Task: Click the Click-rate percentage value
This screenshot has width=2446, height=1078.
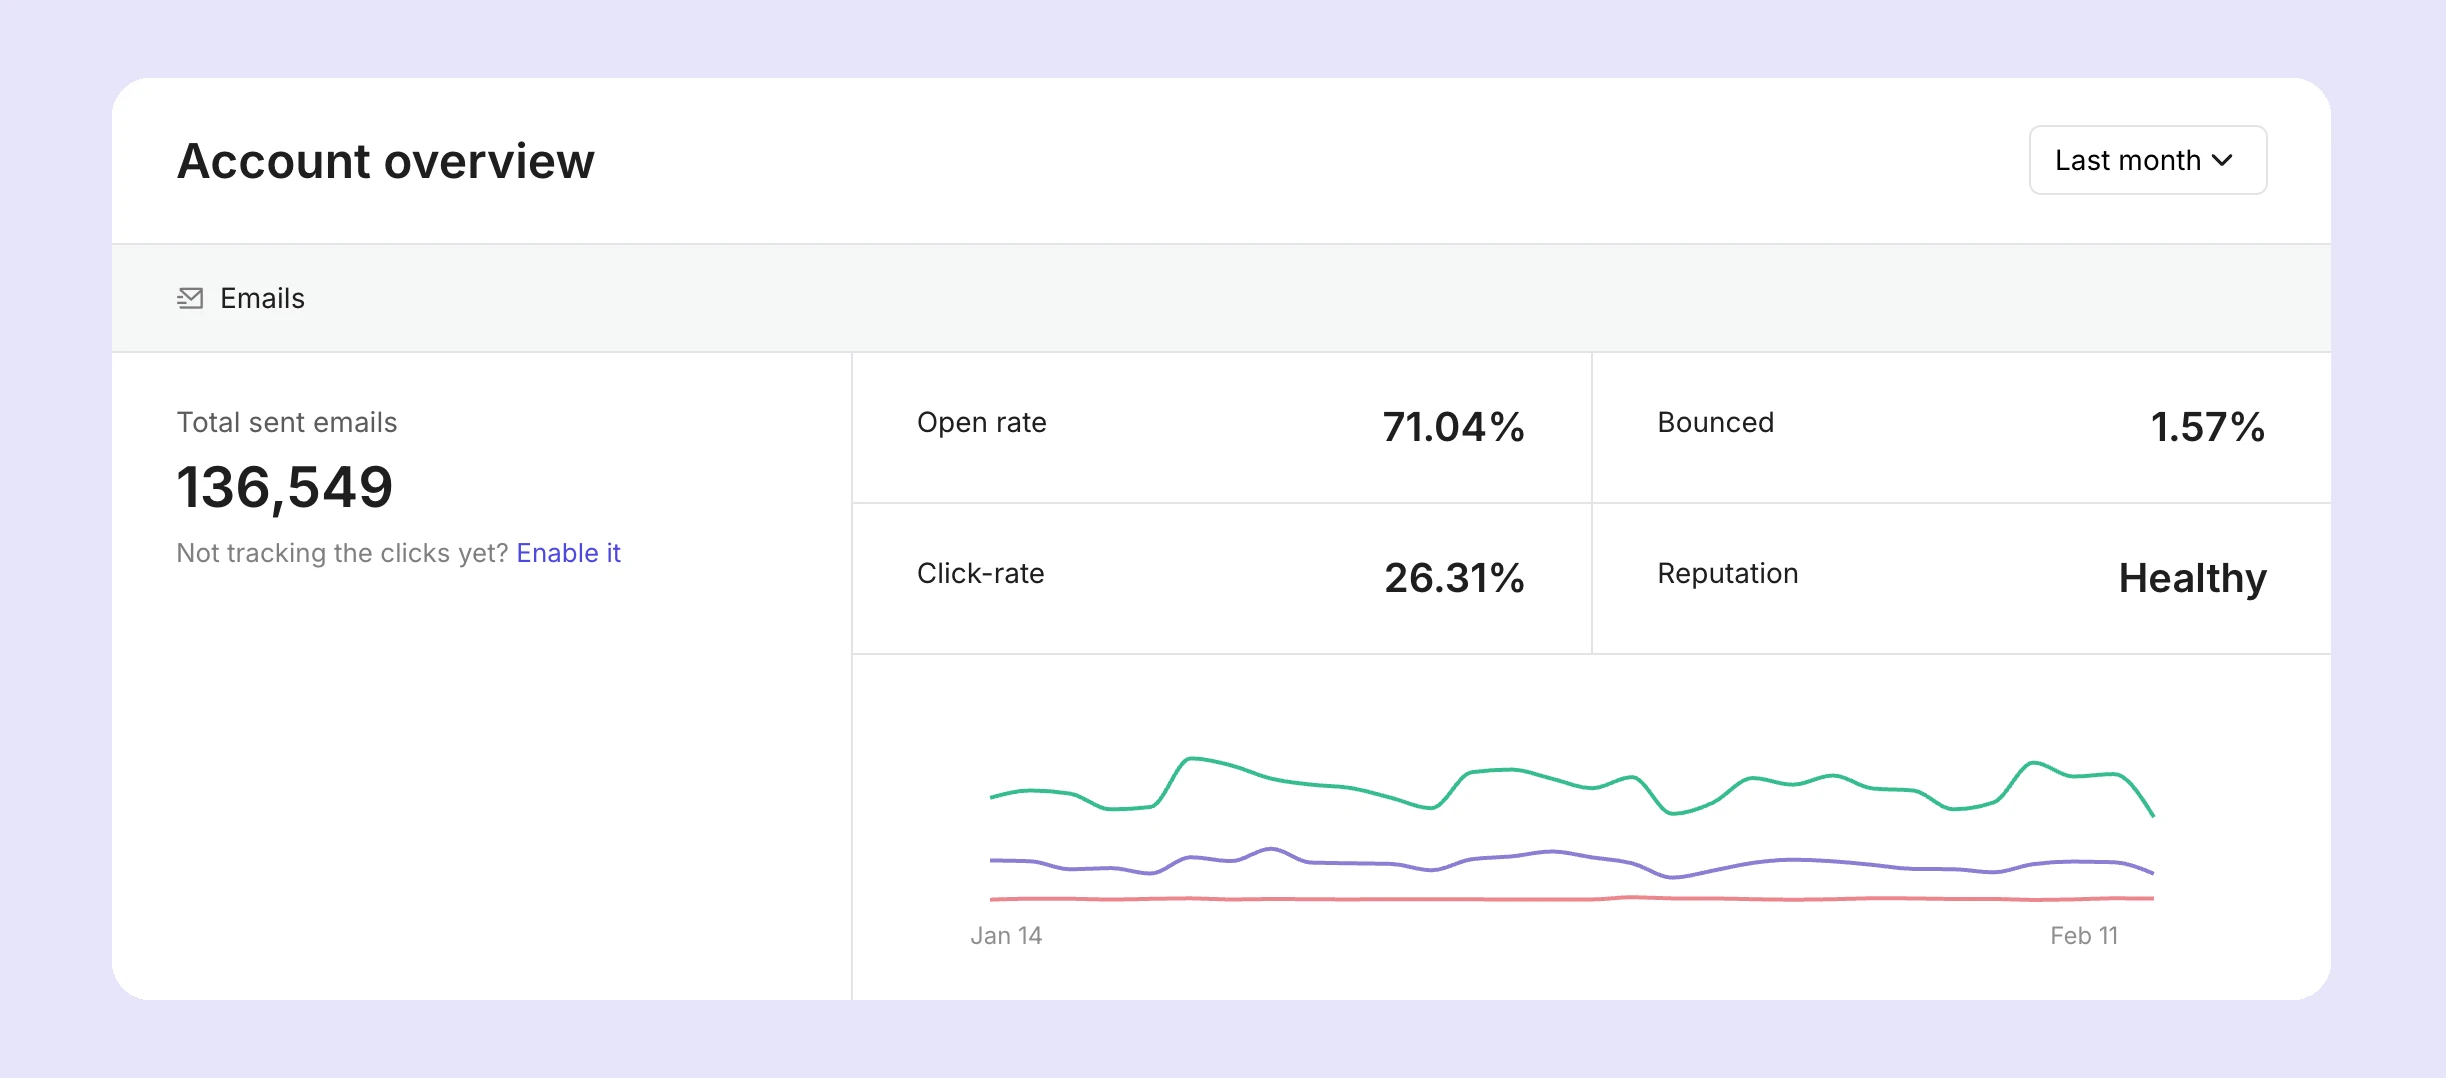Action: pyautogui.click(x=1454, y=578)
